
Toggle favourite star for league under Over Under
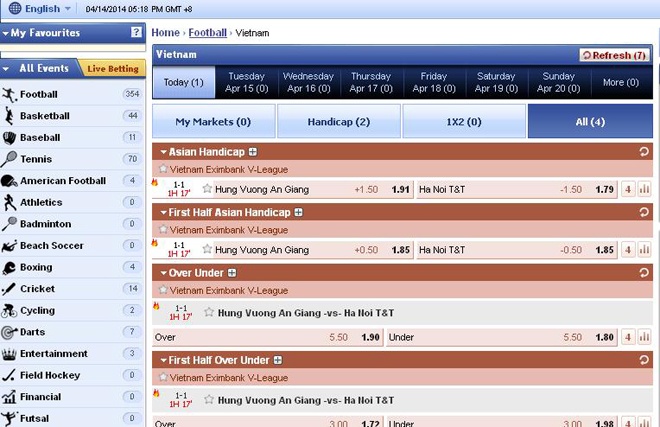pos(163,290)
